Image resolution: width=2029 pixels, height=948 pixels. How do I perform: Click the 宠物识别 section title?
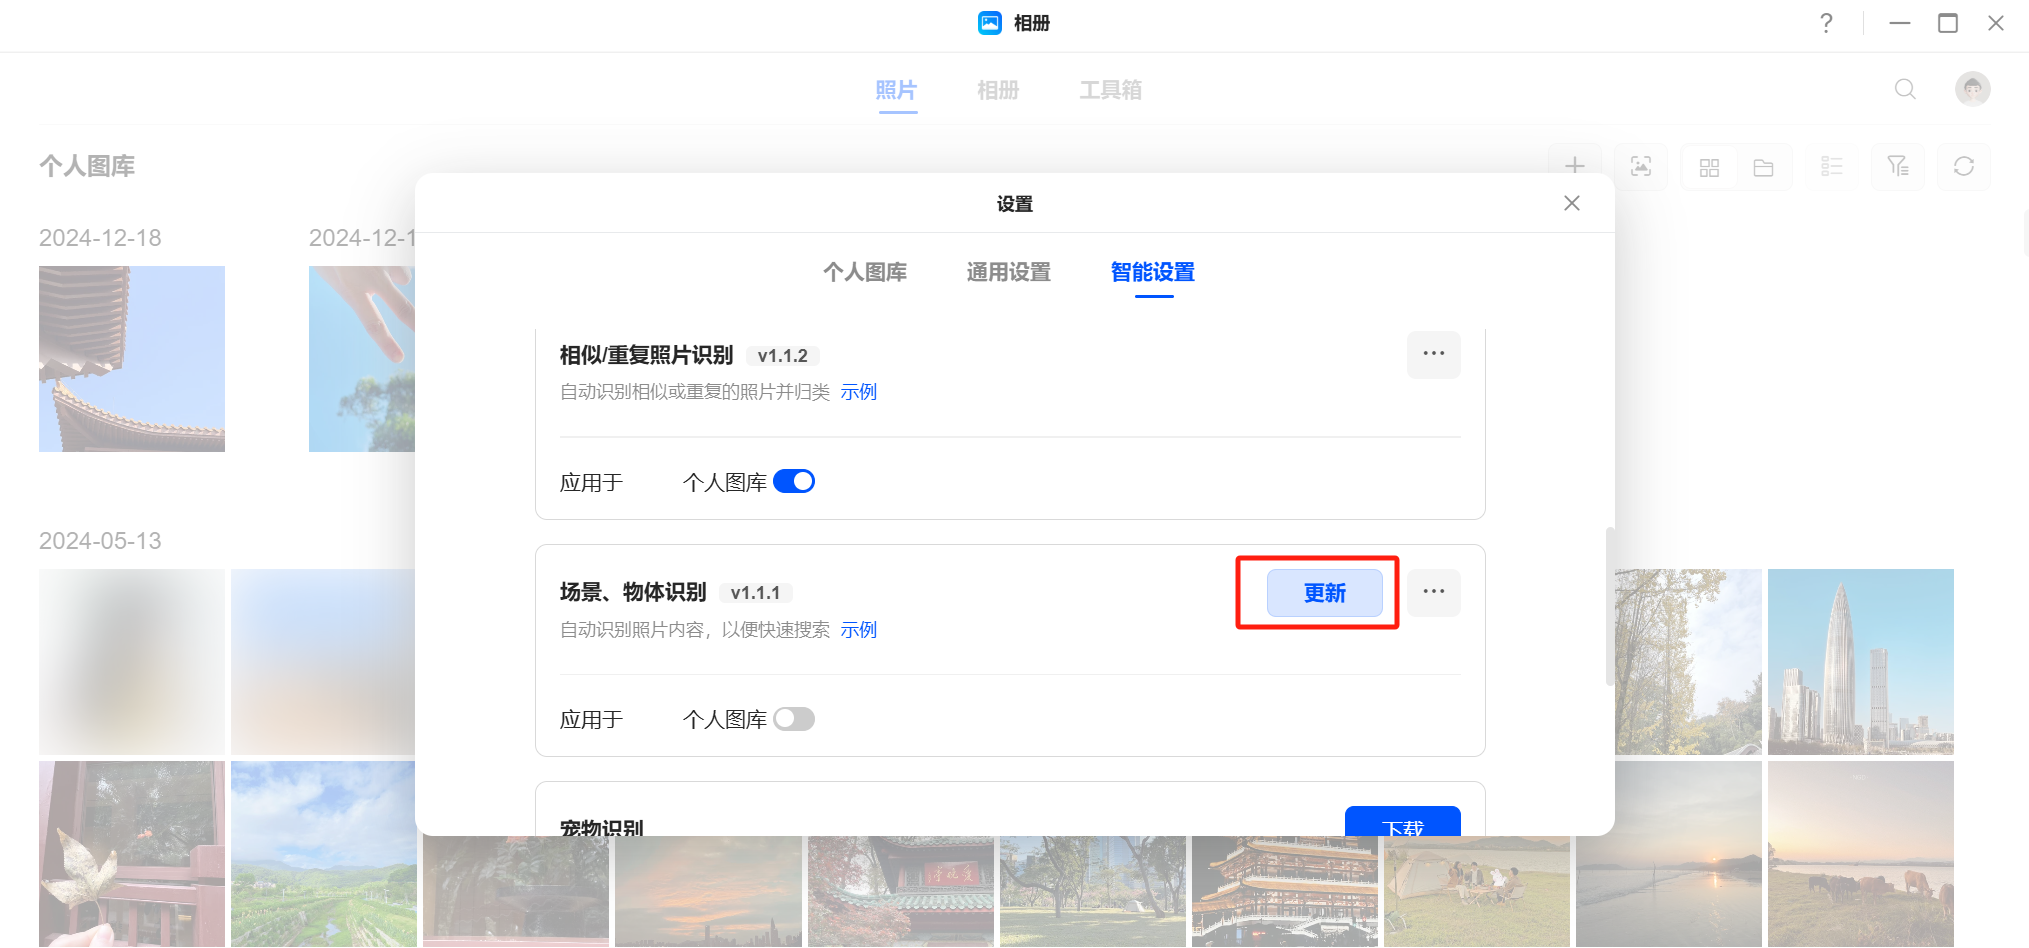point(602,827)
